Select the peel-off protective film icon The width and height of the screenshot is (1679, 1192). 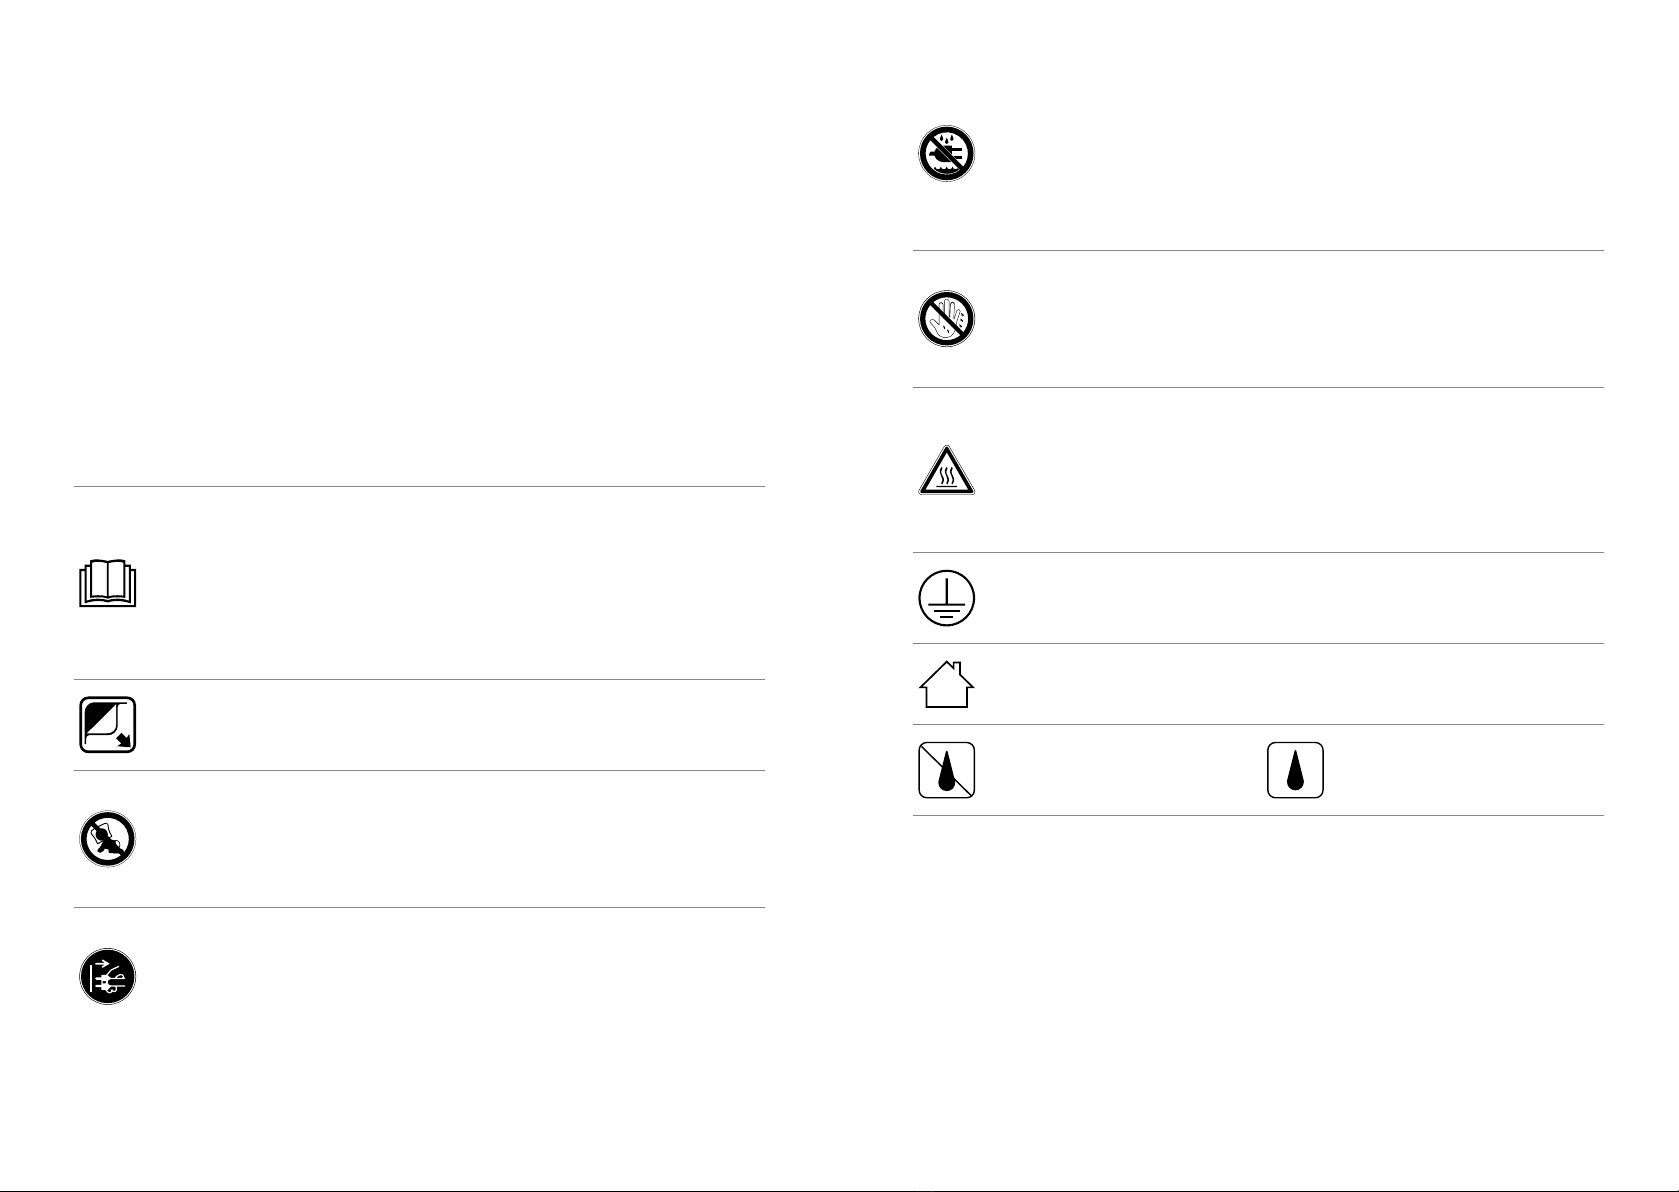point(107,724)
